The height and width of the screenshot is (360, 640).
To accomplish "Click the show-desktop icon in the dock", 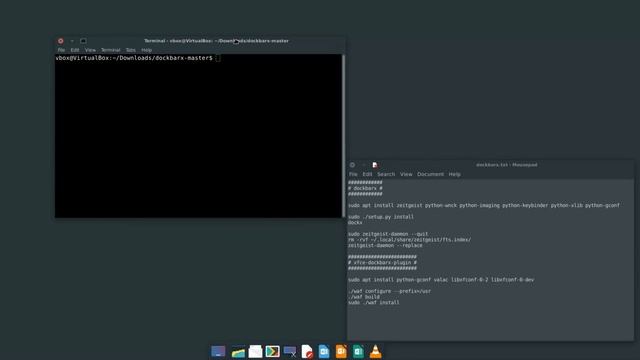I will pos(218,351).
